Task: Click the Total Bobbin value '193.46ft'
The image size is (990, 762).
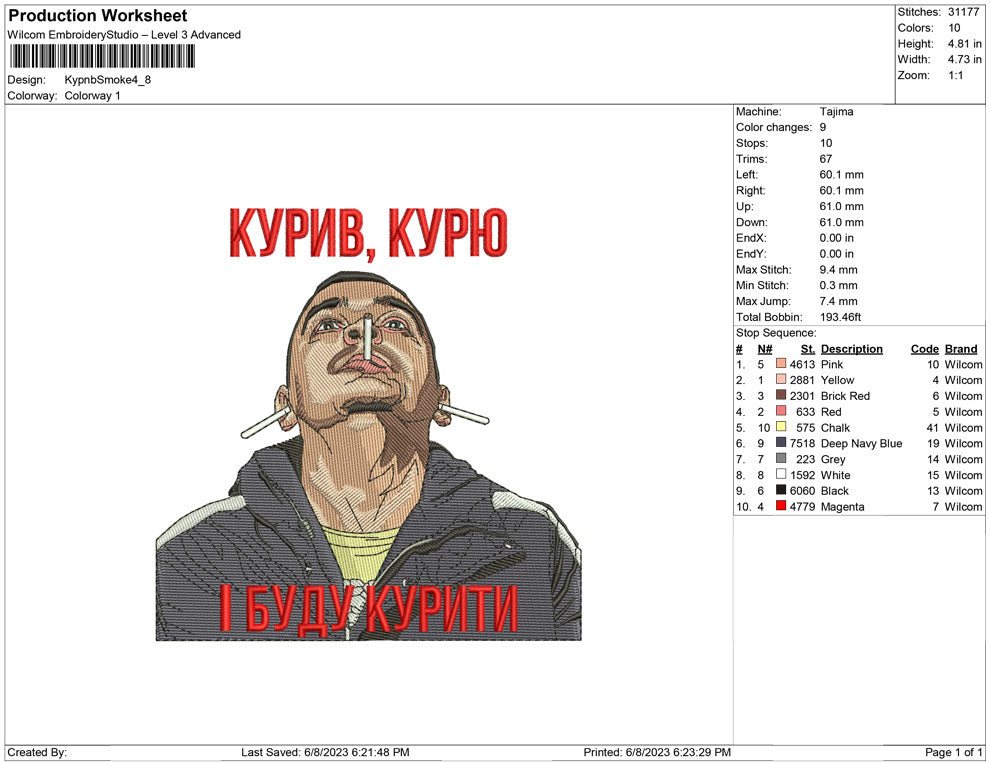Action: pos(840,317)
